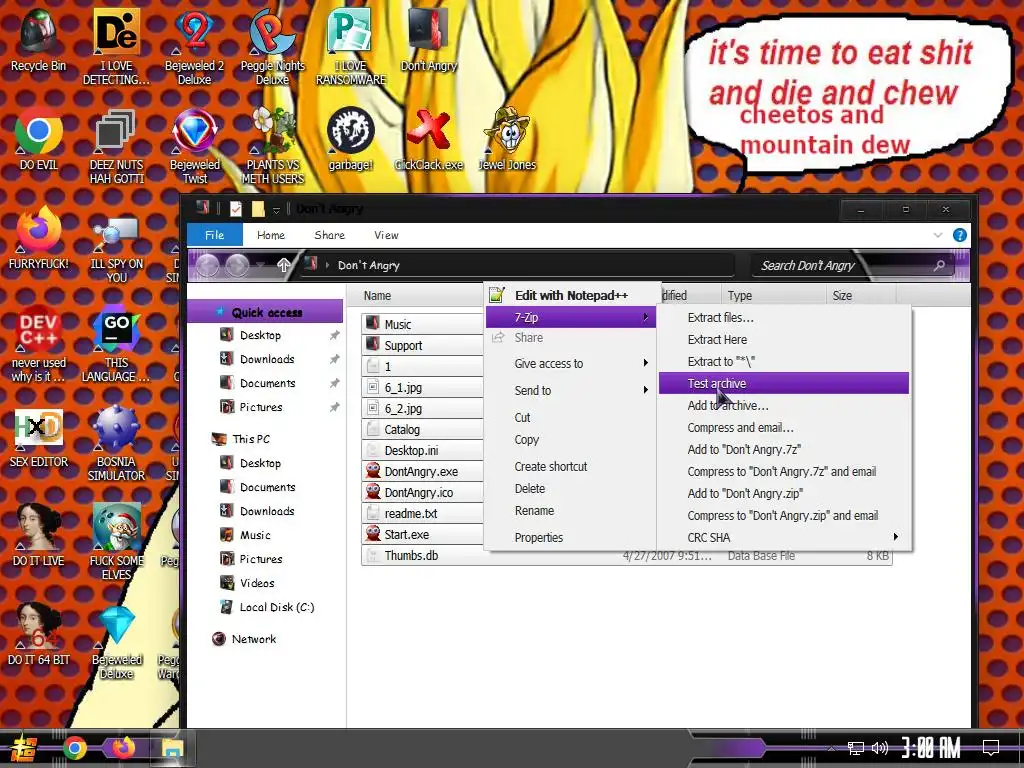Open the Don't Angry desktop shortcut

tap(428, 40)
